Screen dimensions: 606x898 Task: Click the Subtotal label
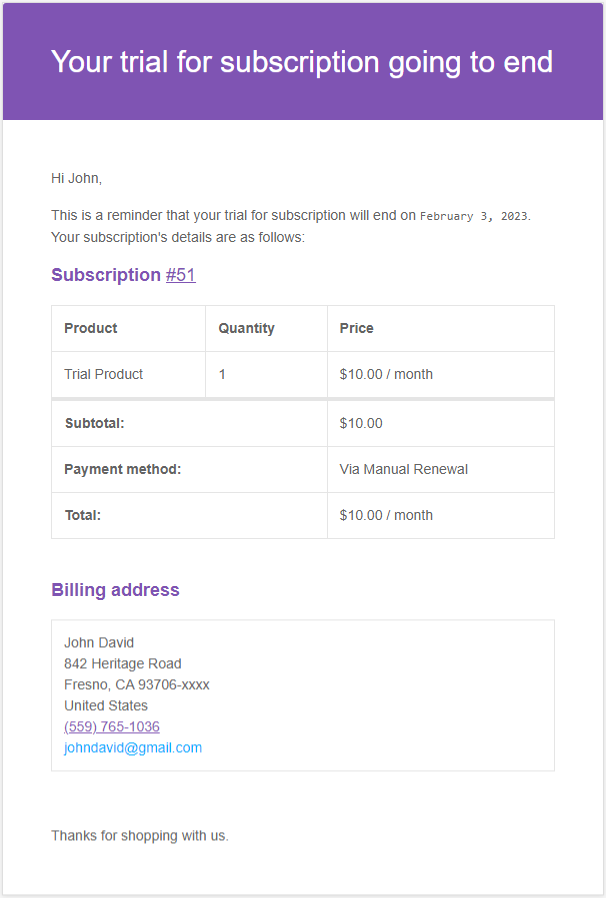94,423
